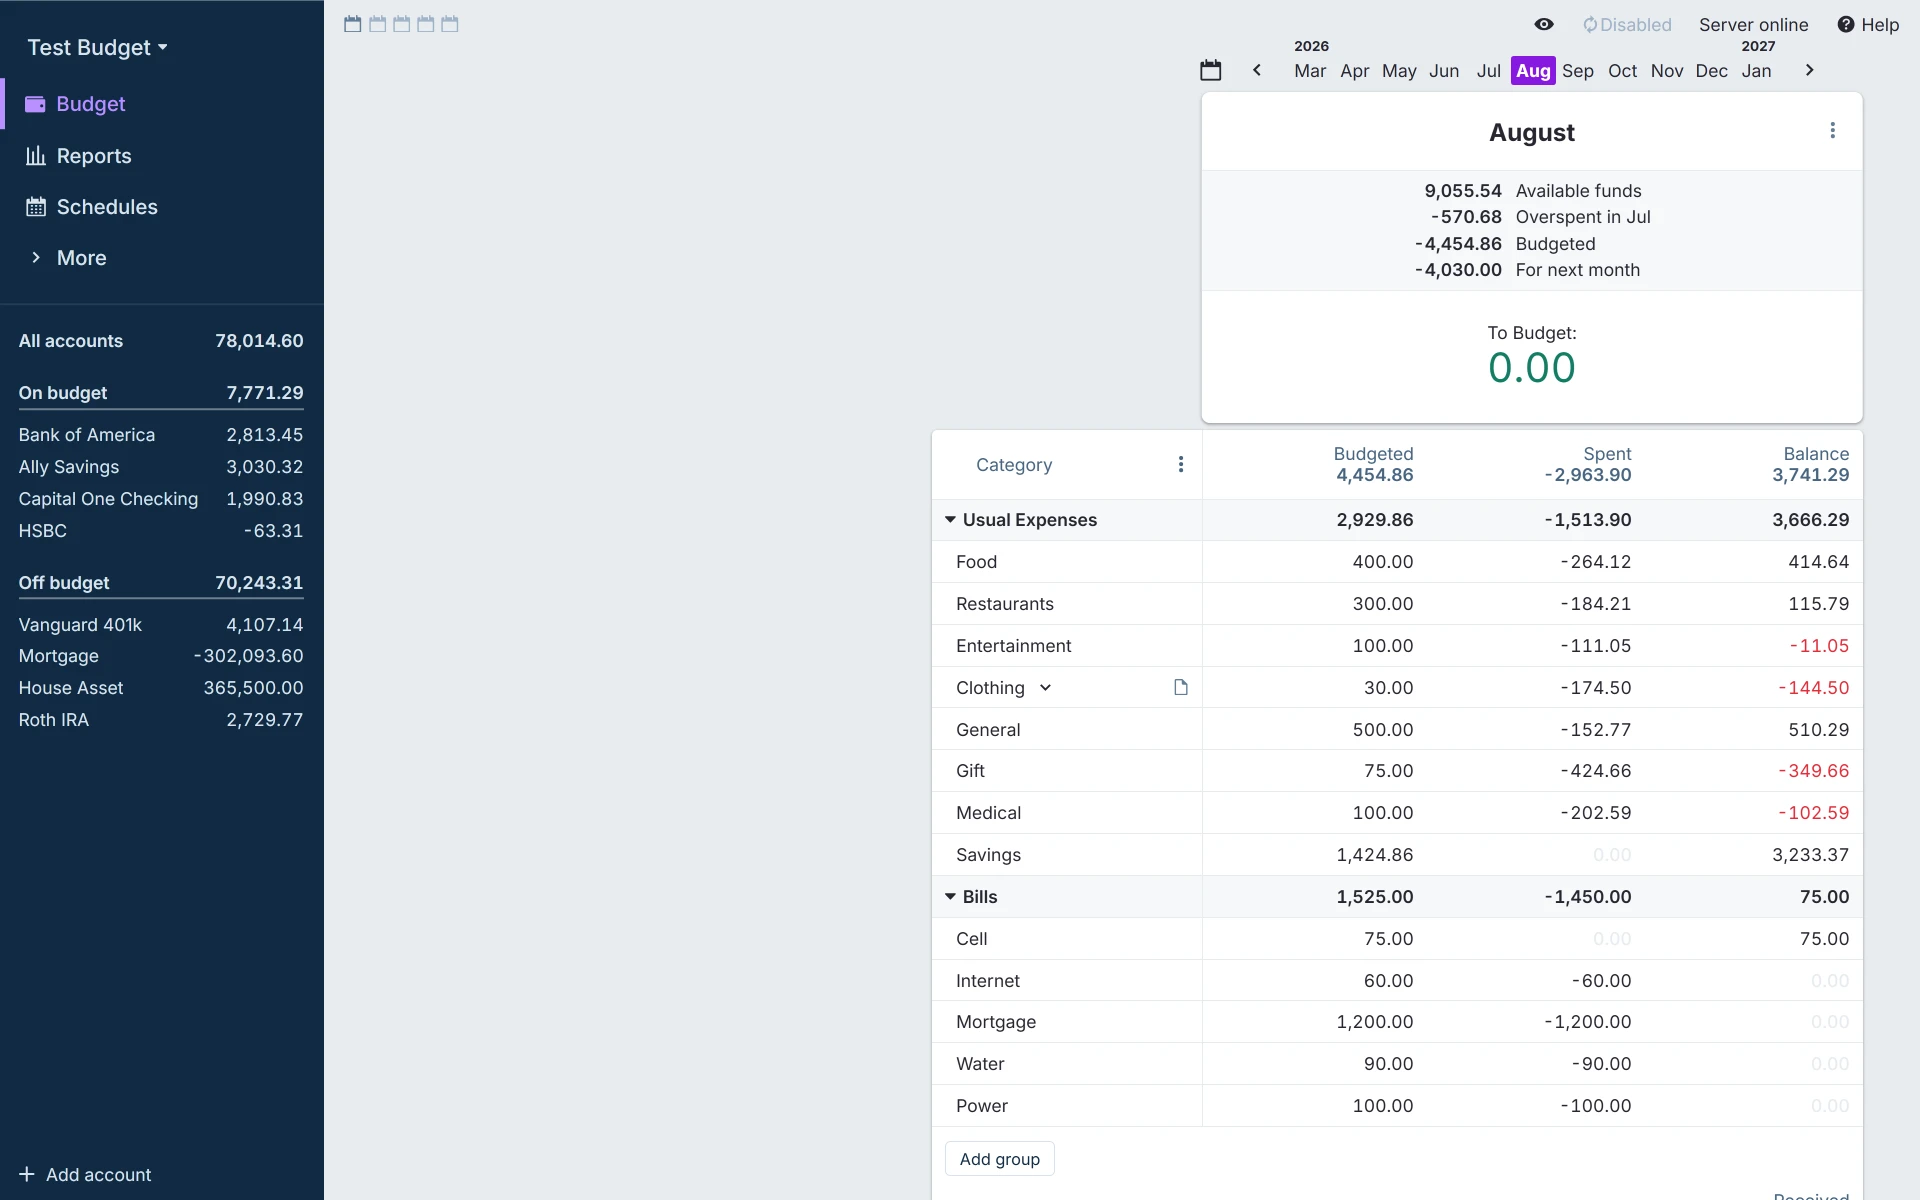Image resolution: width=1920 pixels, height=1200 pixels.
Task: Open Vanguard 401k account
Action: coord(161,625)
